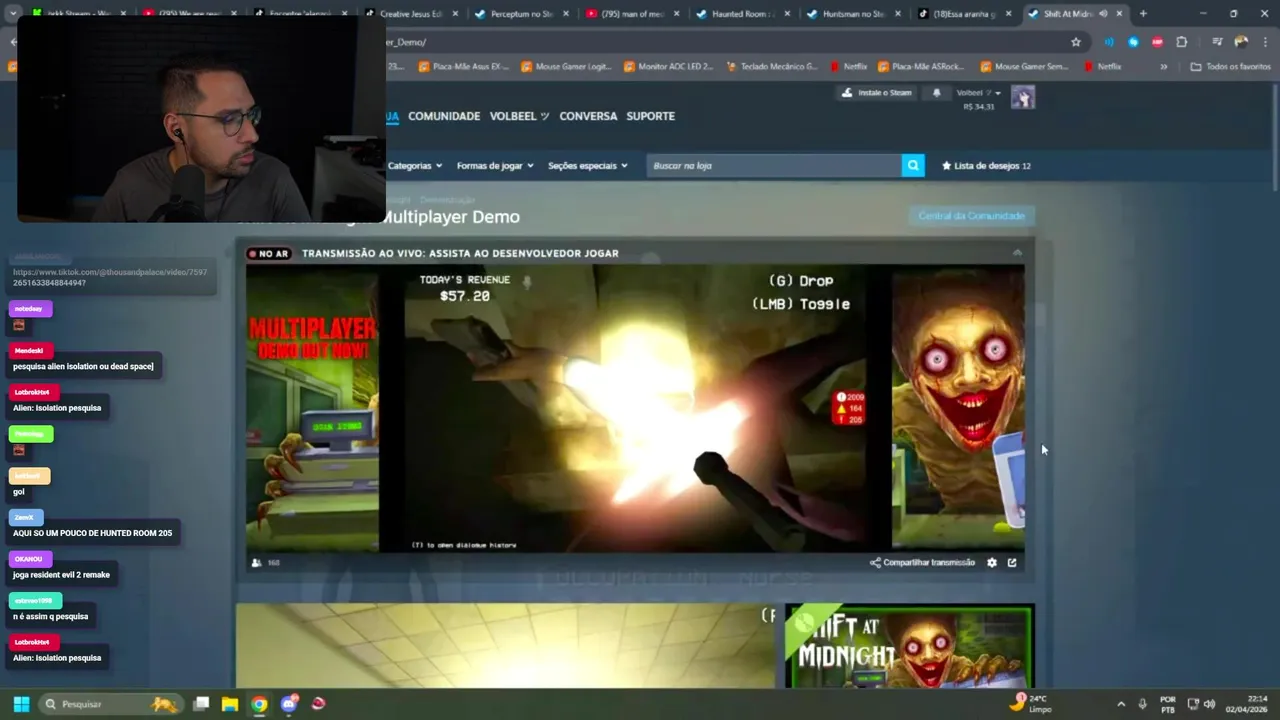
Task: Open the CONVERSA menu
Action: (x=588, y=116)
